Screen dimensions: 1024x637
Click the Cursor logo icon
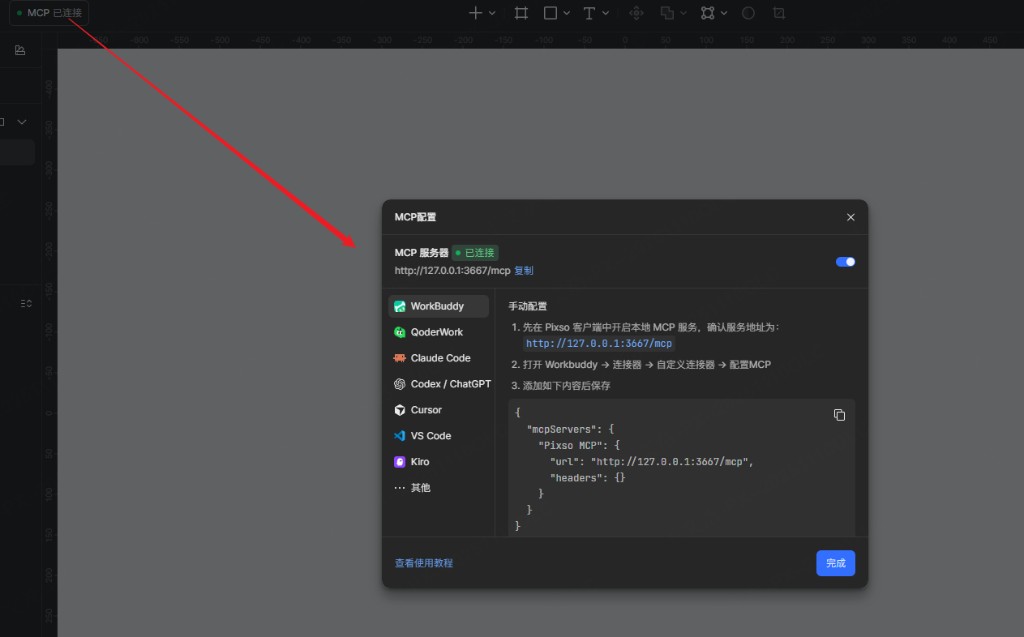click(400, 410)
